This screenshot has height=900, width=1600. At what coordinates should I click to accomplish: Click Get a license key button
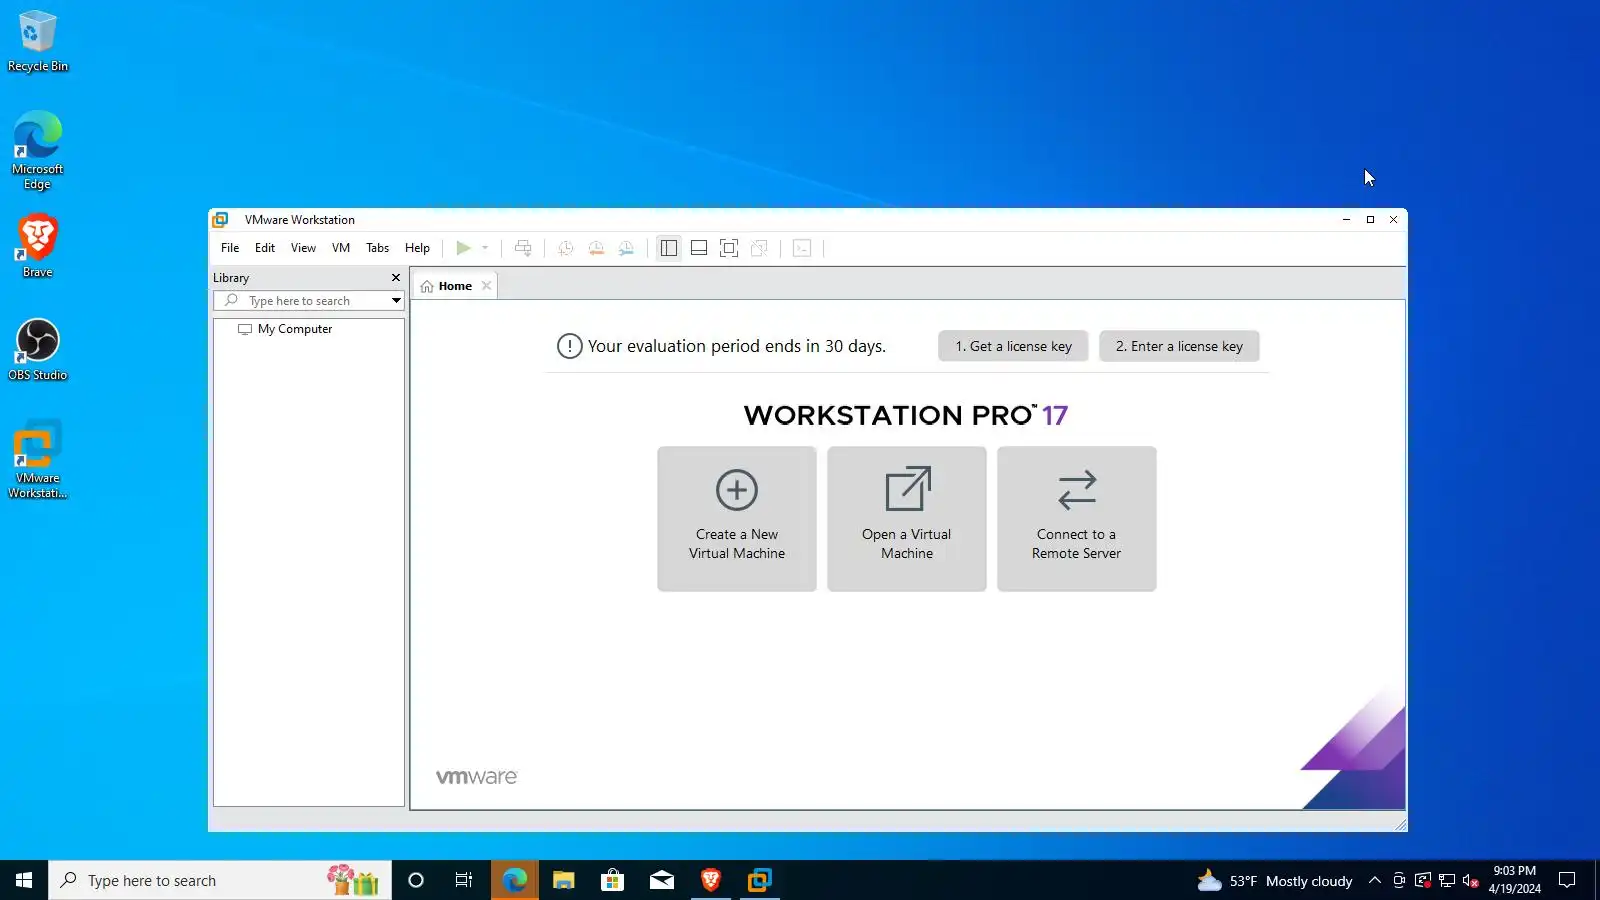[x=1013, y=346]
